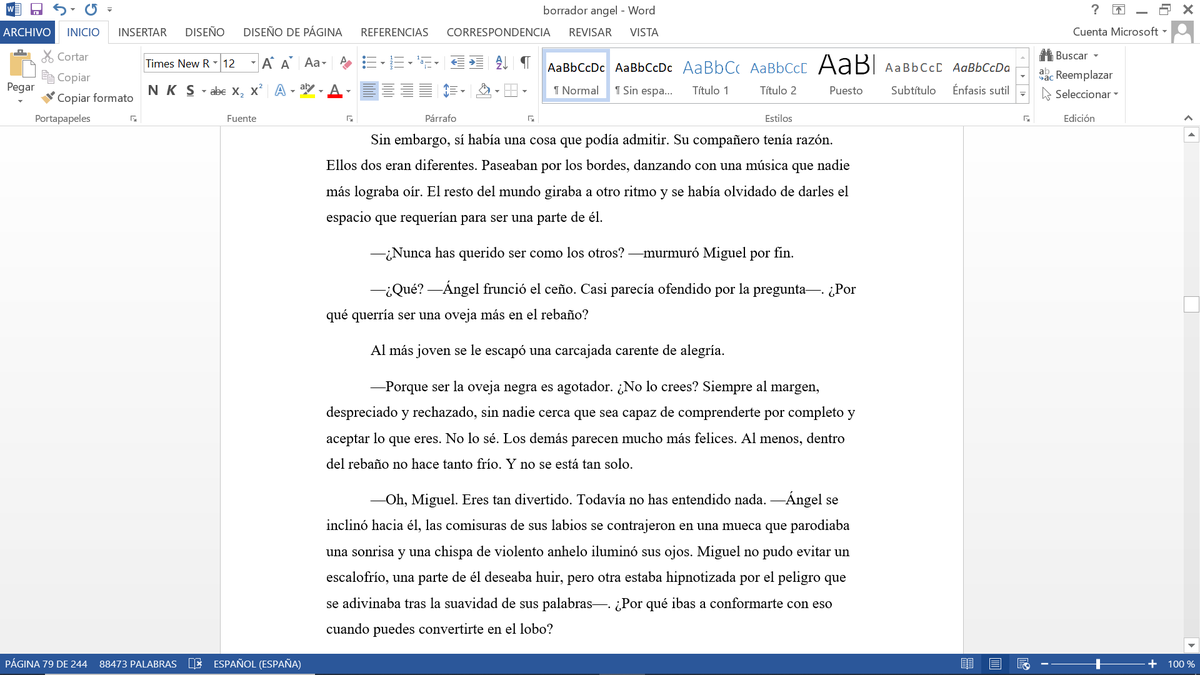Toggle align text right

407,90
